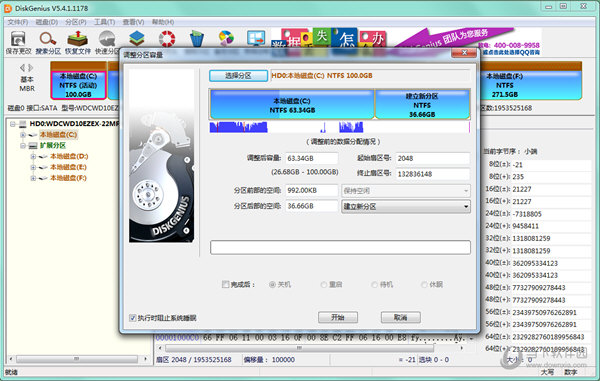Screen dimensions: 600x381
Task: Expand the 本地磁盘(C:) tree node
Action: click(23, 135)
